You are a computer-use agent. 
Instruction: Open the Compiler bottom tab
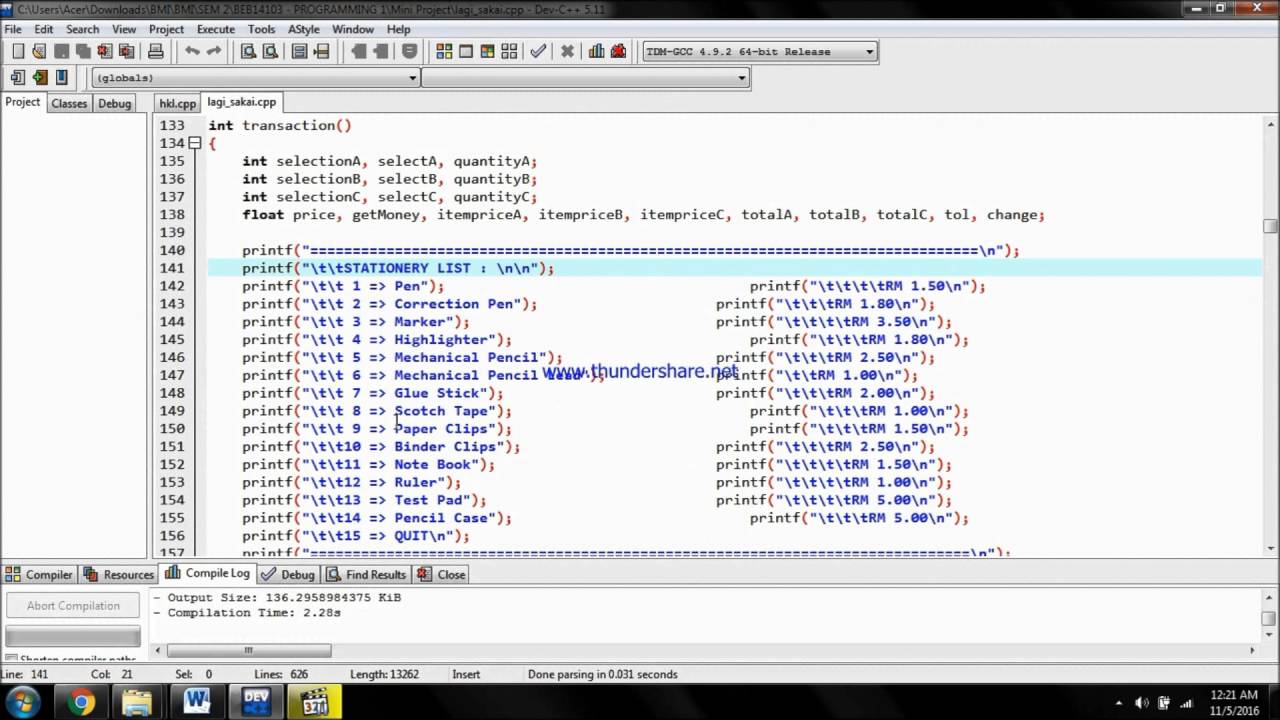pos(39,574)
